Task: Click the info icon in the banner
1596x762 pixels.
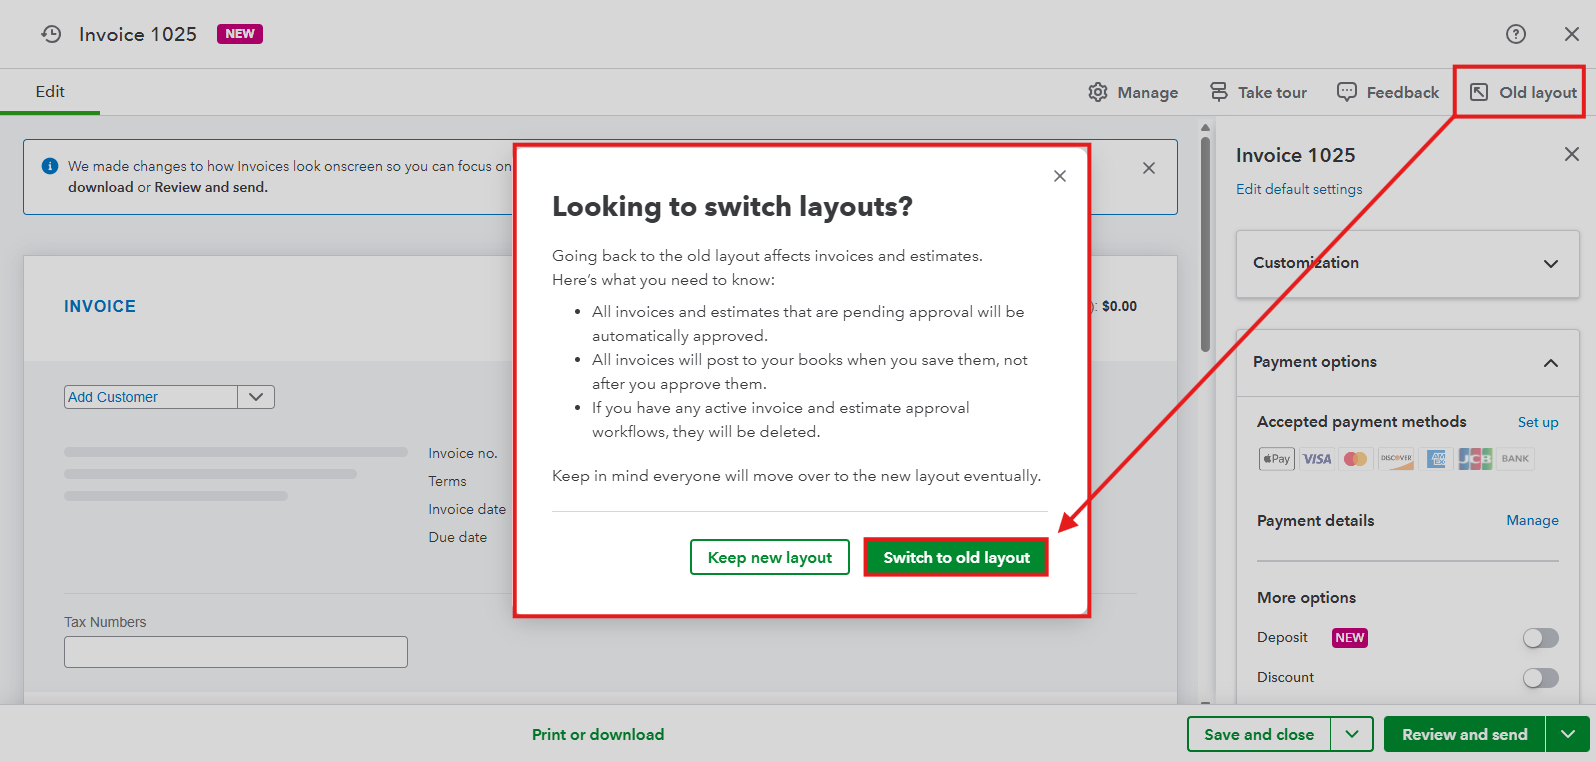Action: tap(50, 166)
